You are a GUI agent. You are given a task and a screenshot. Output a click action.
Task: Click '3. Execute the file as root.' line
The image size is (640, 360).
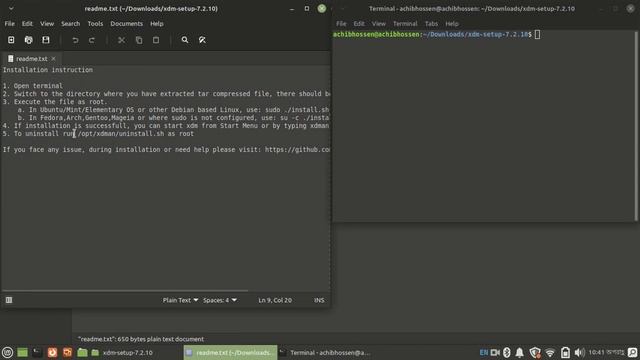coord(55,102)
